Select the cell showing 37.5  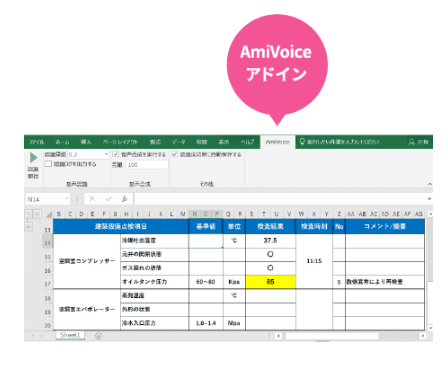[x=270, y=241]
